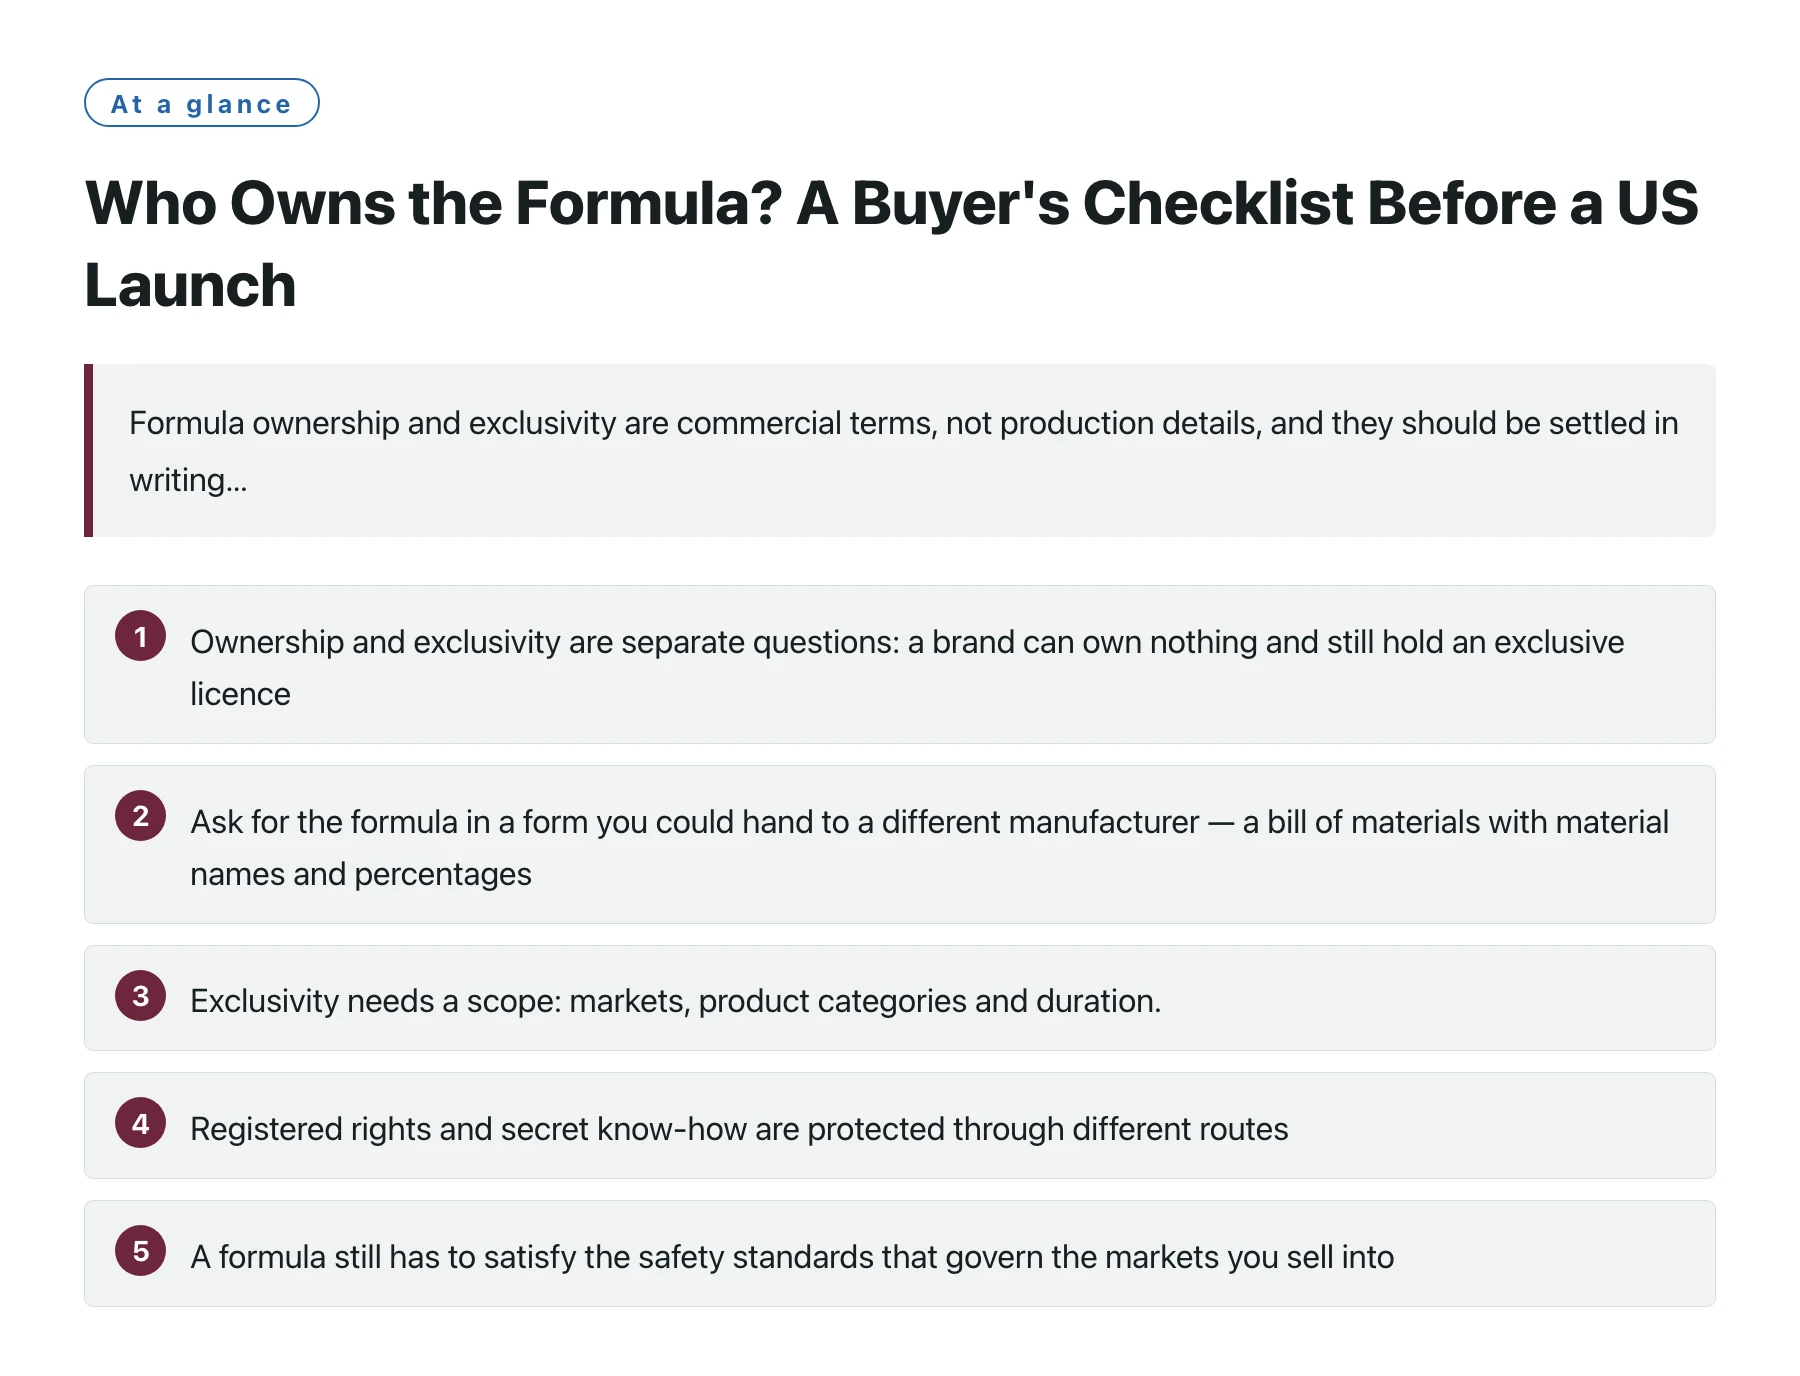This screenshot has height=1376, width=1800.
Task: Select the safety standards checklist card
Action: pyautogui.click(x=900, y=1253)
